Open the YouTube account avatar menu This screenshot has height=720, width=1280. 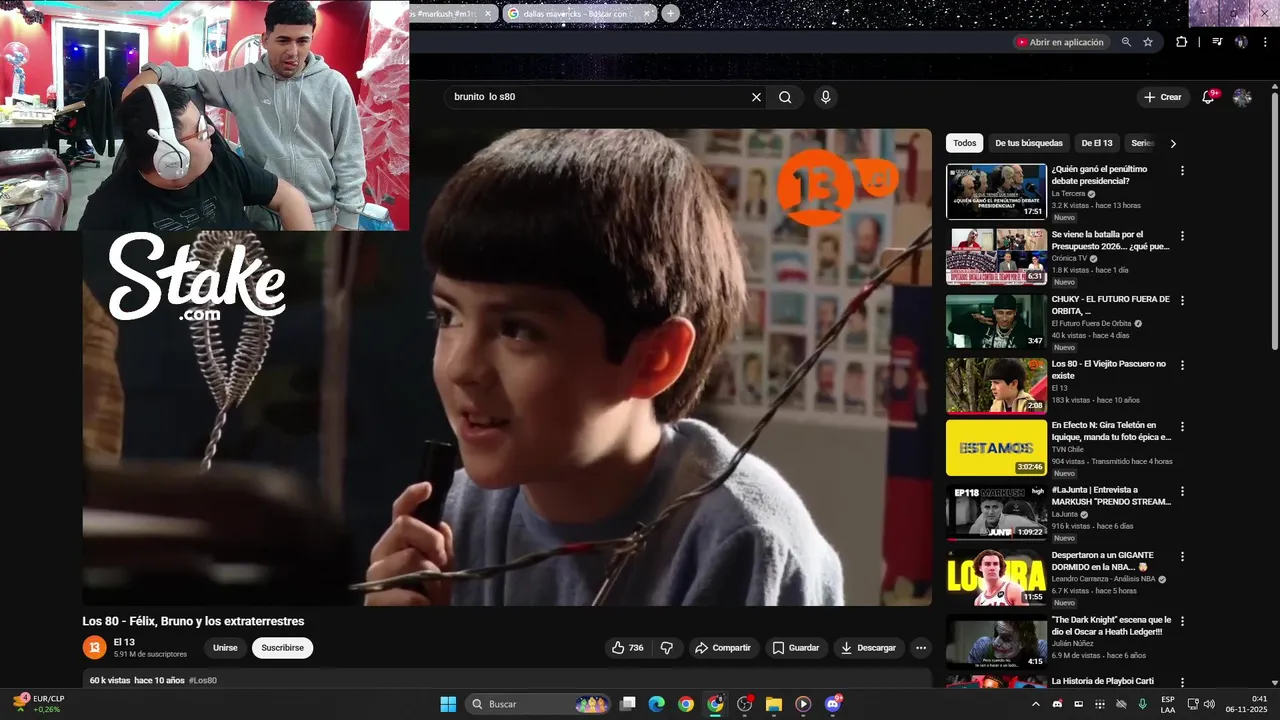pos(1242,97)
